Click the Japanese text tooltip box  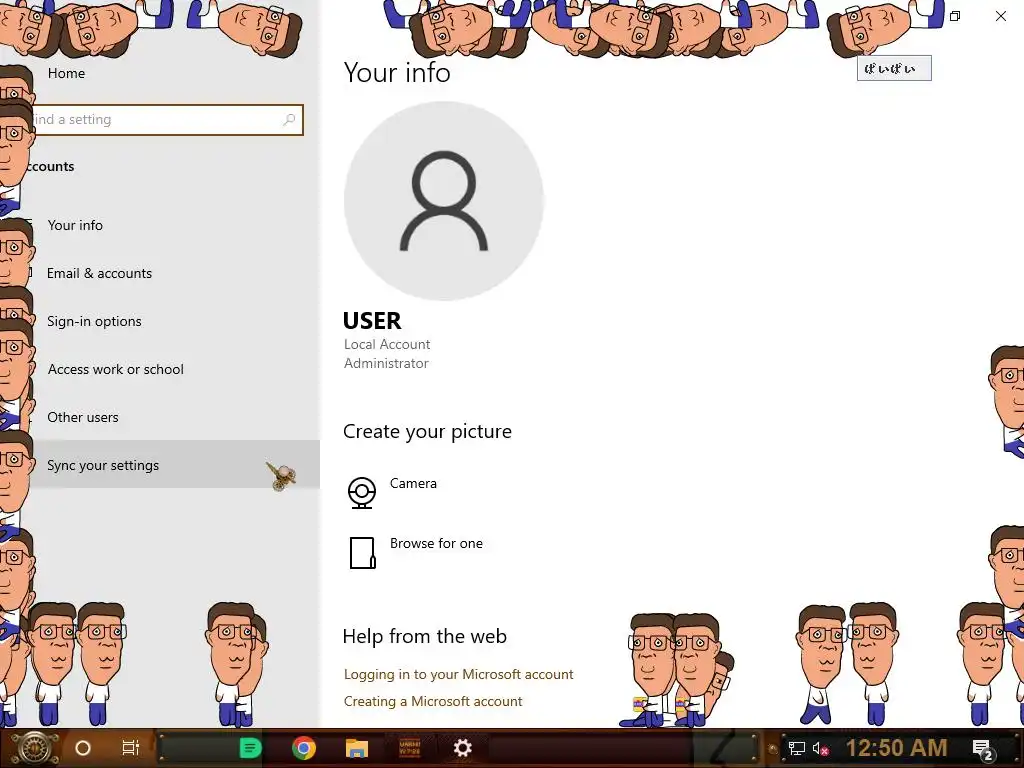[x=894, y=68]
